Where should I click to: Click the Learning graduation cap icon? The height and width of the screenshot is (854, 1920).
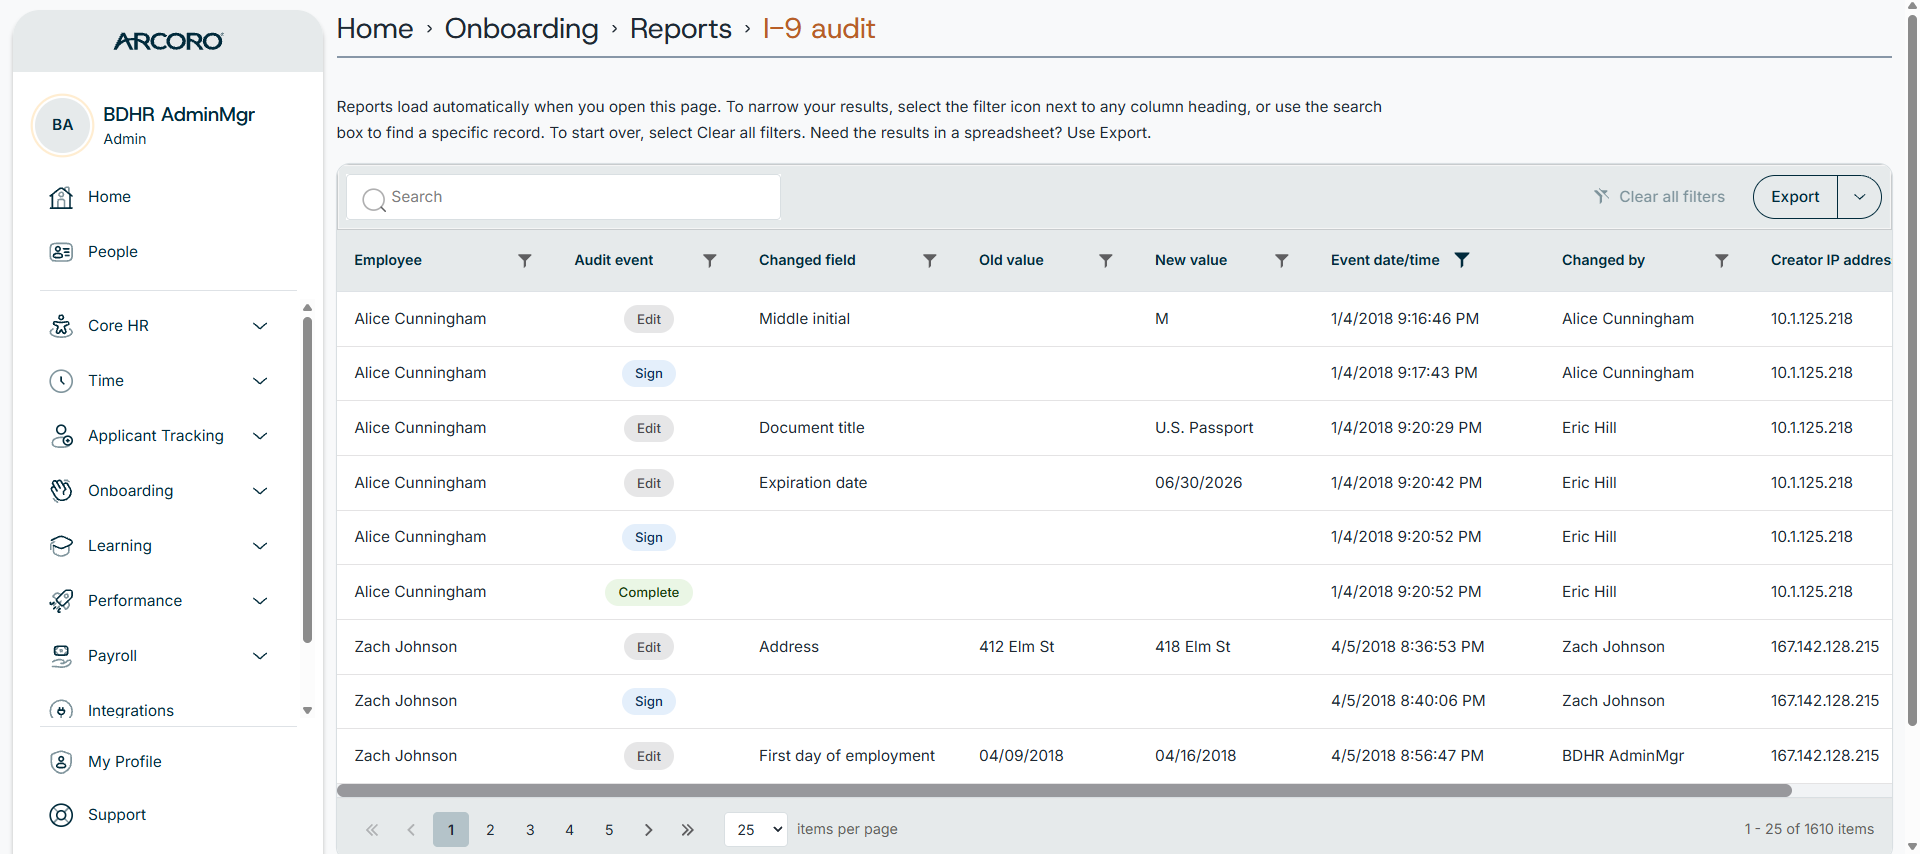click(61, 546)
